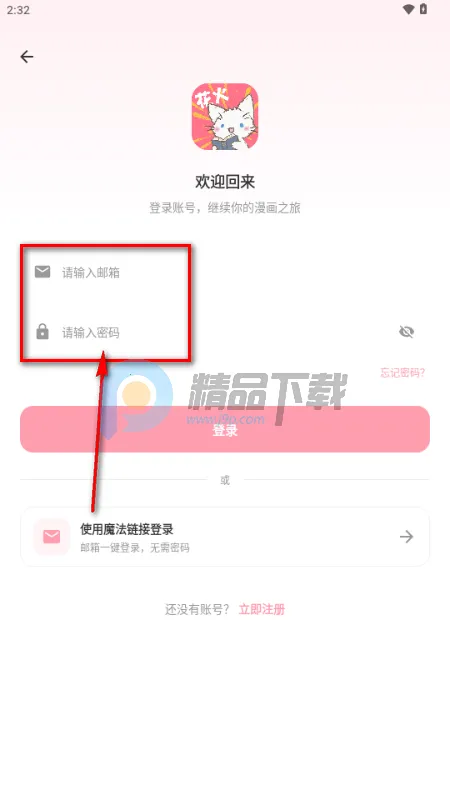Viewport: 450px width, 800px height.
Task: Open the 立即注册 sign-up link
Action: tap(262, 609)
